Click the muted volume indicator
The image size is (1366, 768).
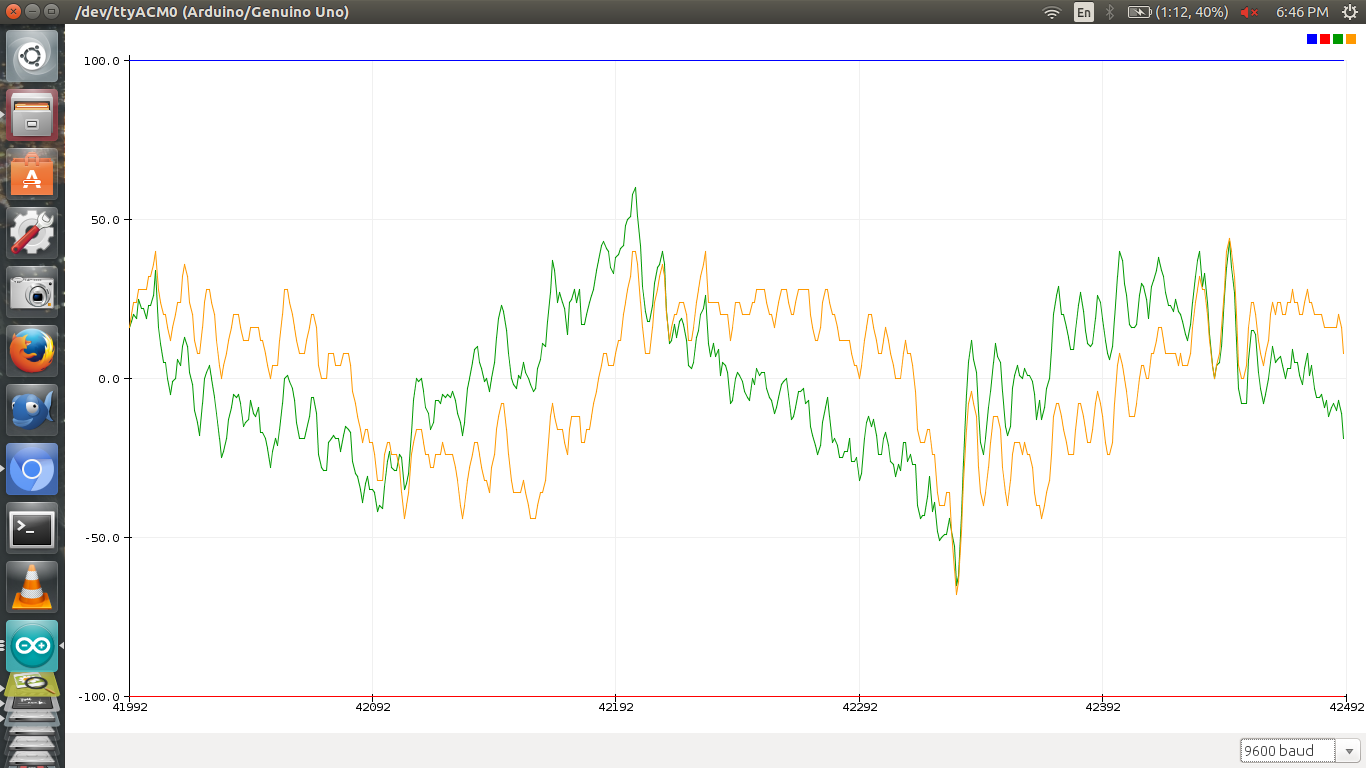[x=1249, y=12]
